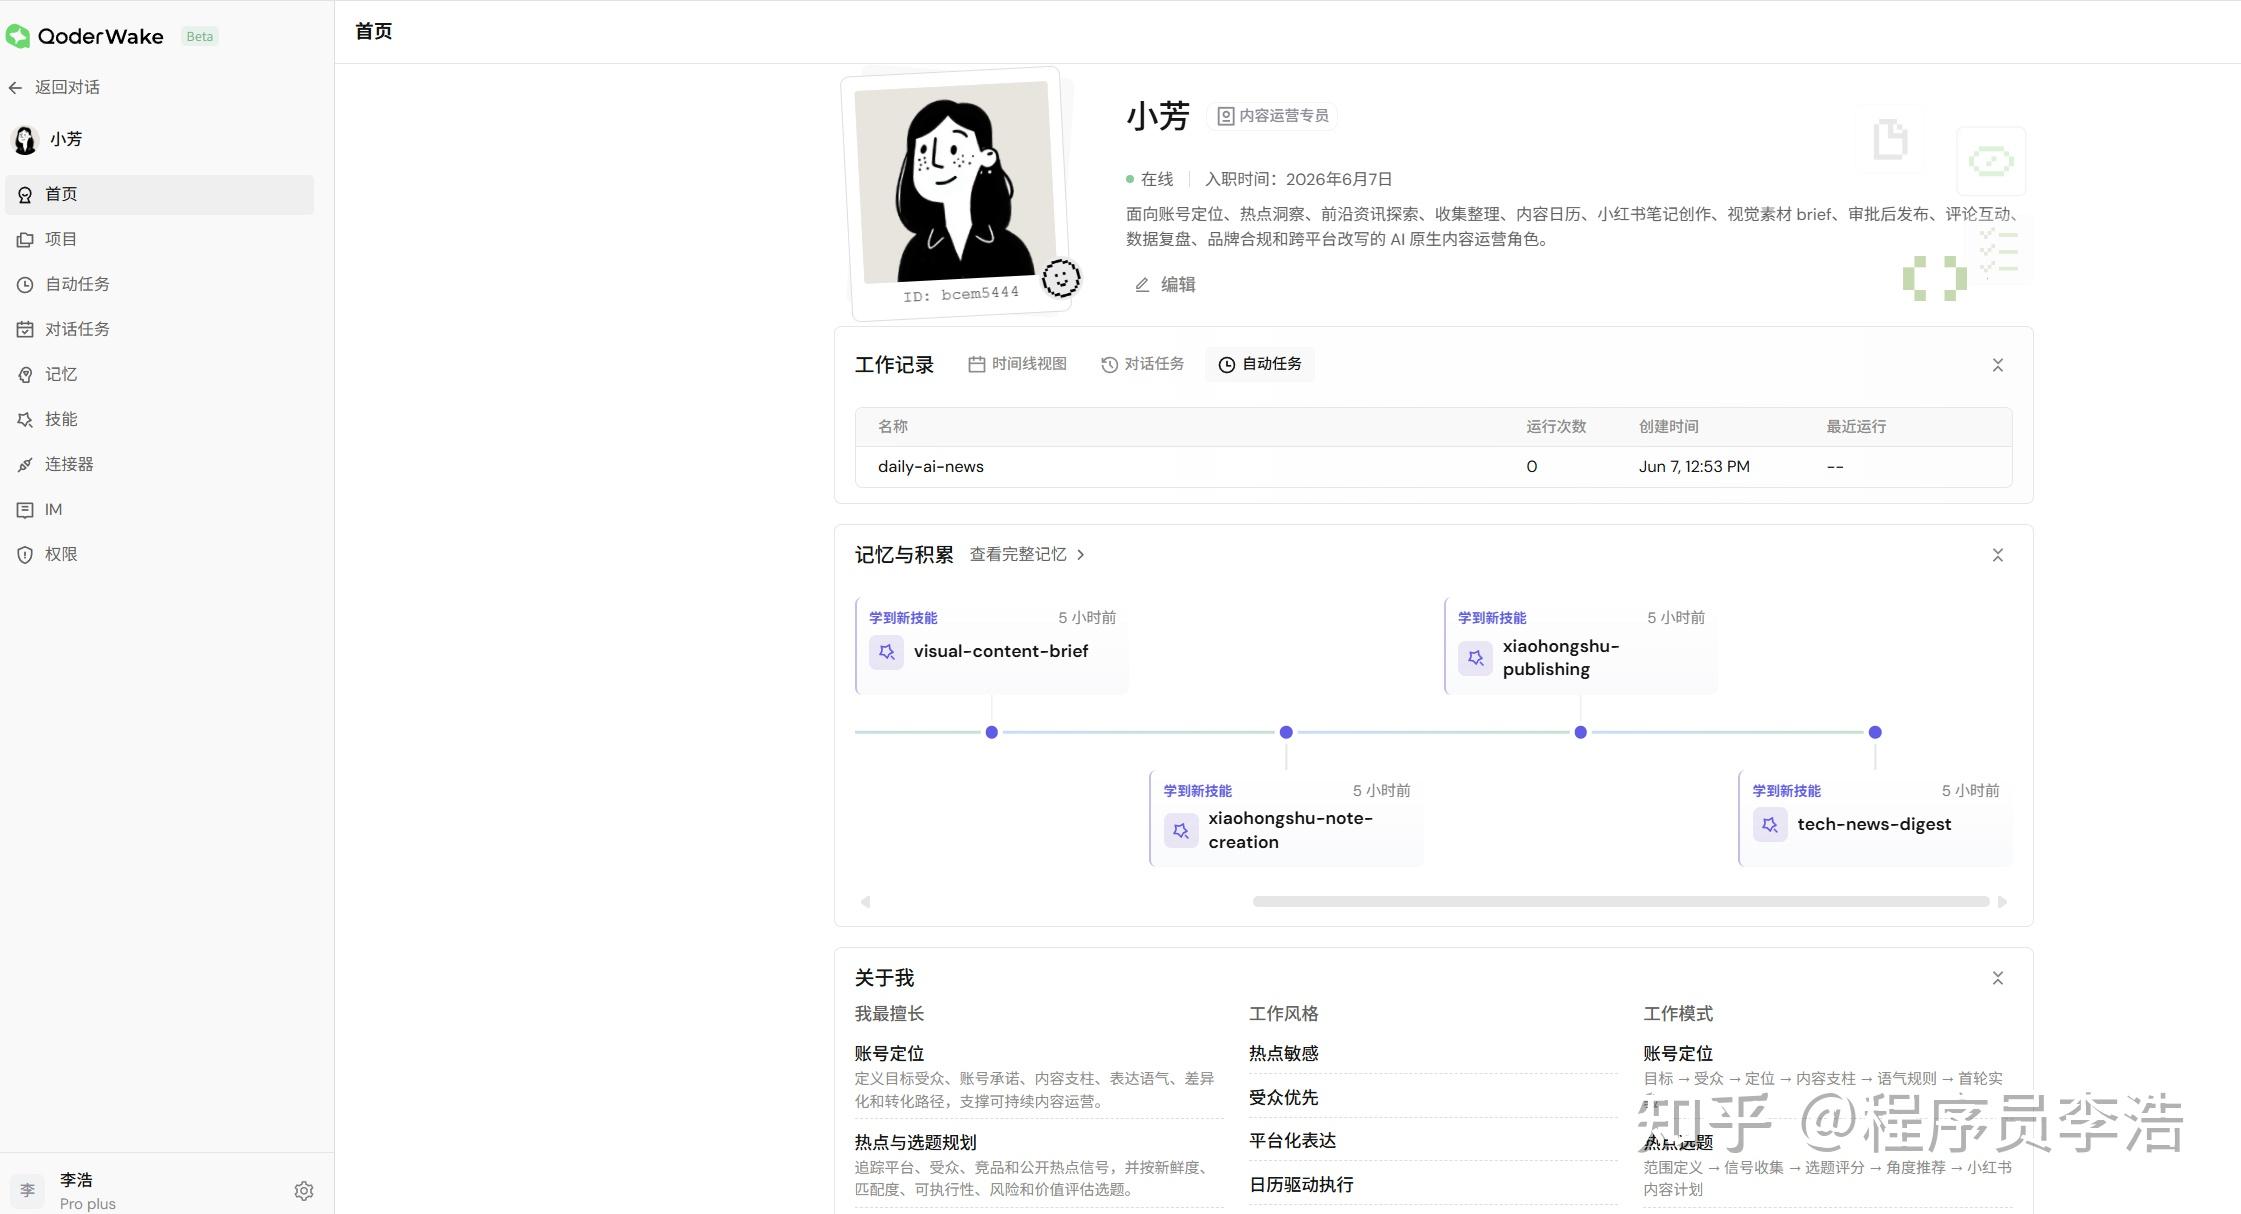Viewport: 2241px width, 1214px height.
Task: Open the 项目 sidebar icon
Action: 25,240
